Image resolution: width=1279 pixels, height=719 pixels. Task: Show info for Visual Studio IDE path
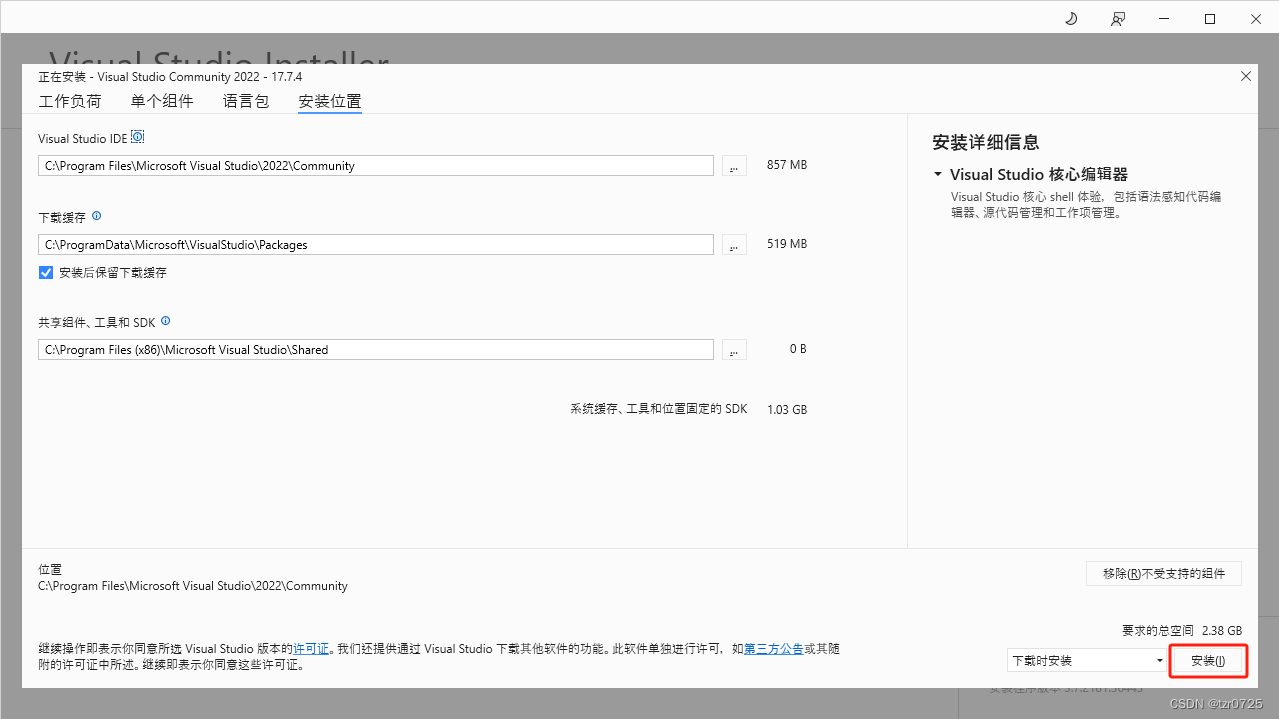(138, 137)
